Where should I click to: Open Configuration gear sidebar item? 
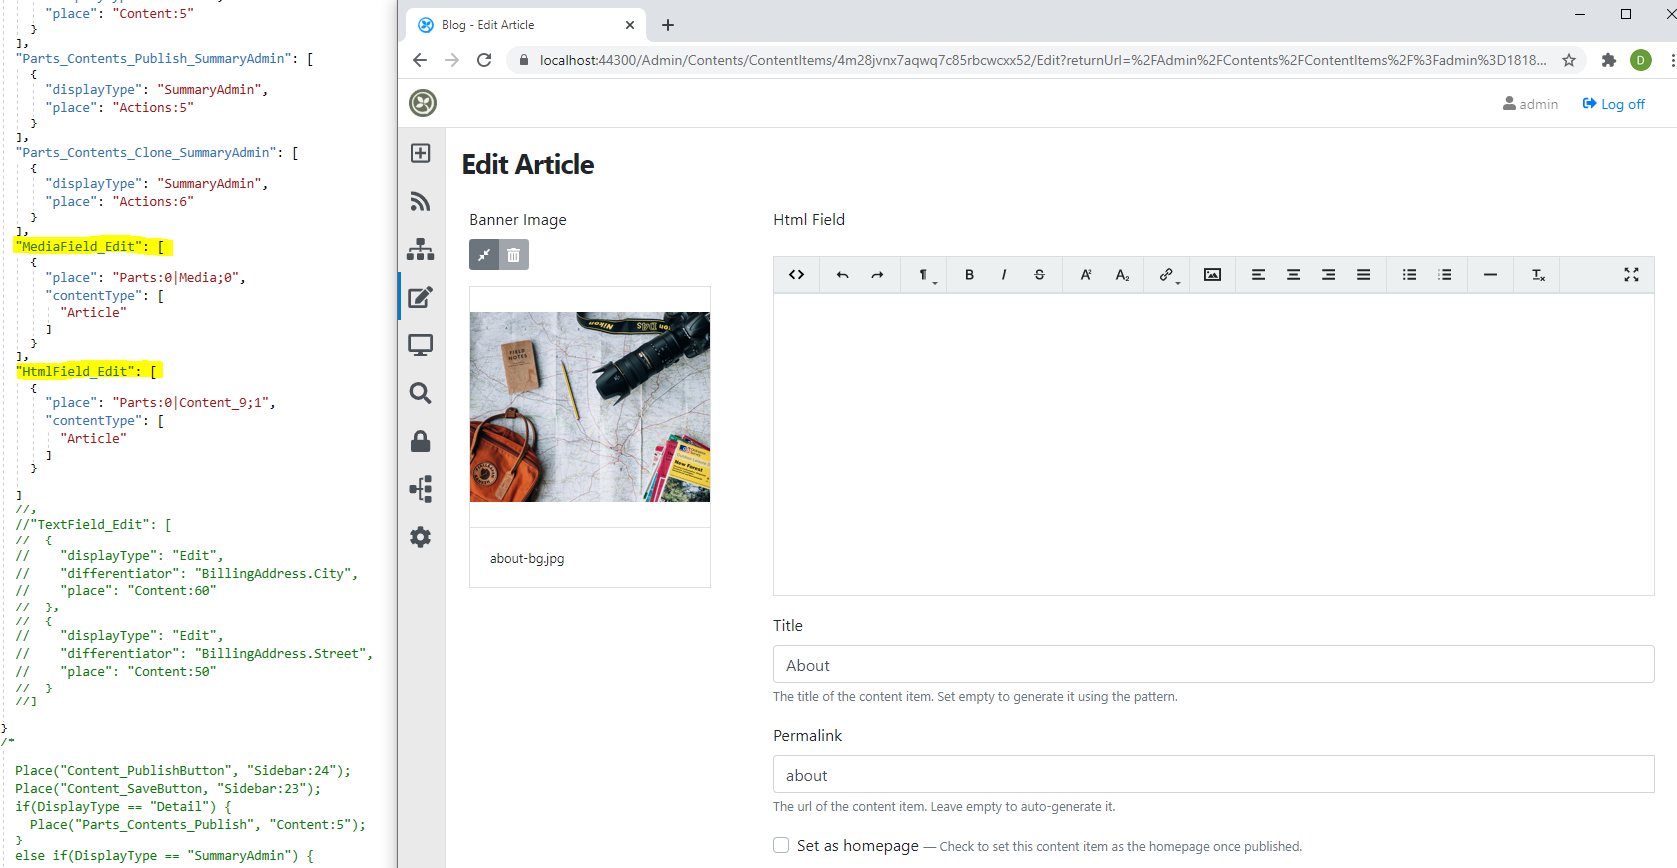point(421,537)
